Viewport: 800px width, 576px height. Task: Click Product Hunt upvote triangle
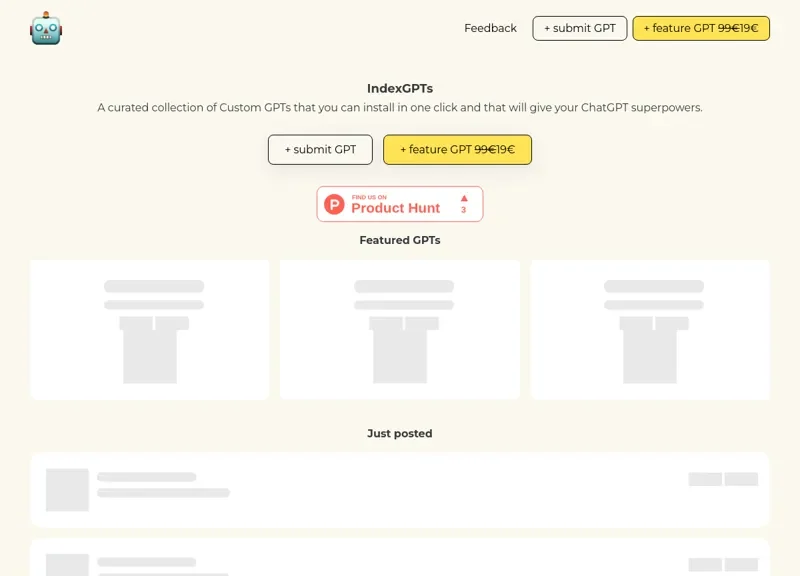click(x=464, y=198)
